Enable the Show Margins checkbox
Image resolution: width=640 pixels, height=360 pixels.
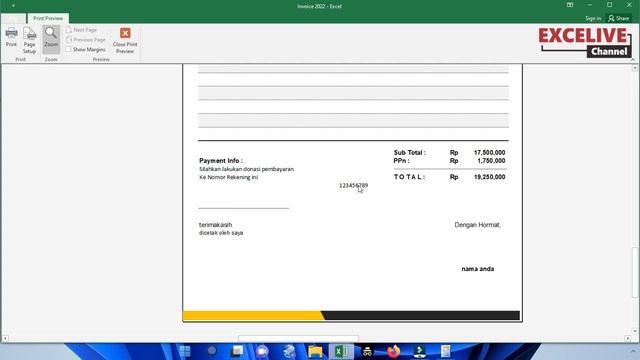pyautogui.click(x=68, y=49)
